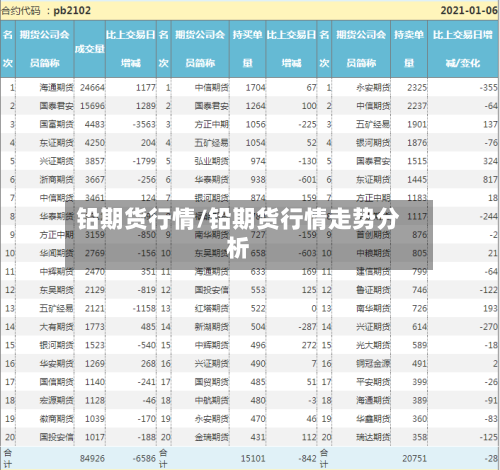Click the volume change value "-3563"
The image size is (500, 470).
[144, 124]
